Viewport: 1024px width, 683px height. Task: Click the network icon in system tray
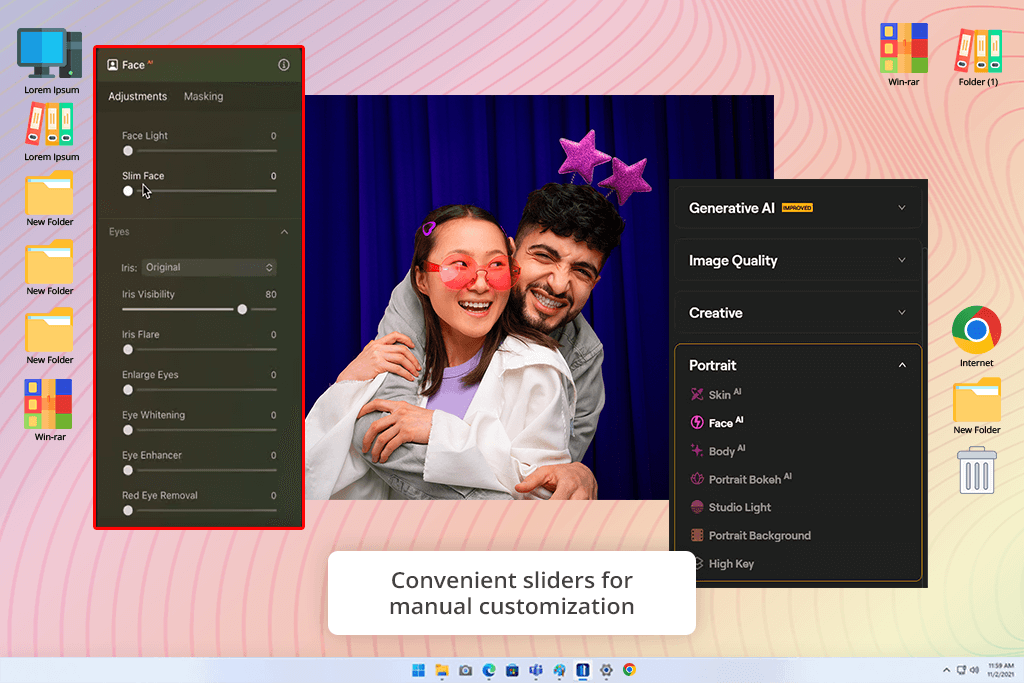coord(961,670)
